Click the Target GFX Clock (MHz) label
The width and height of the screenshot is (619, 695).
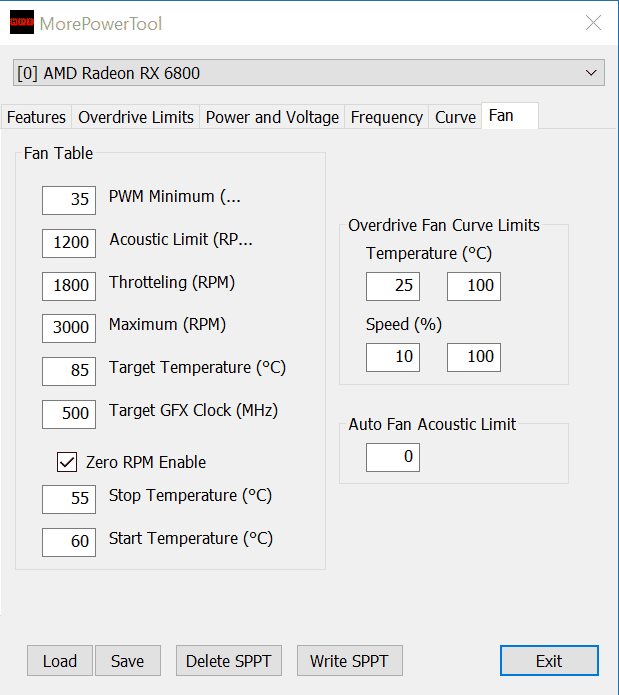pos(193,410)
